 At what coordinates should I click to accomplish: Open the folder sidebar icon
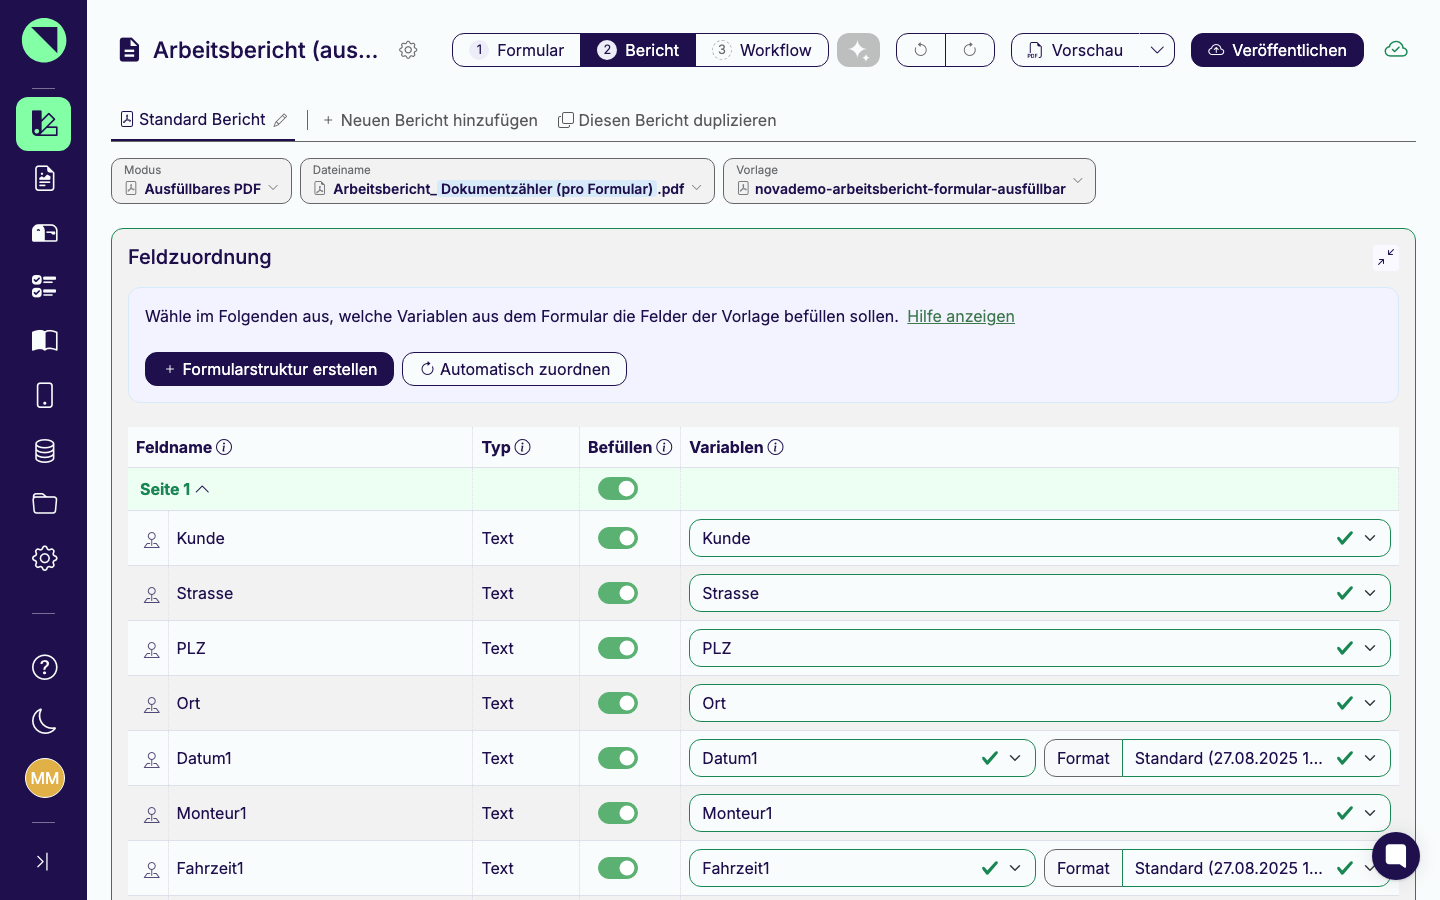[x=44, y=504]
